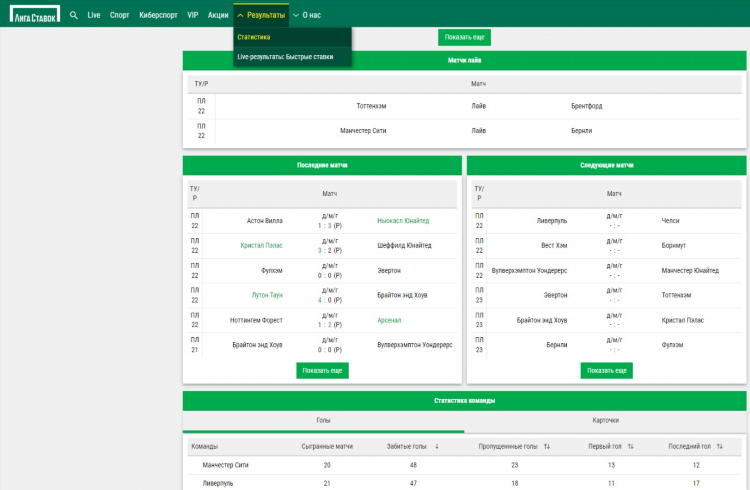Sort by Пропущенные голы arrows

tap(547, 446)
